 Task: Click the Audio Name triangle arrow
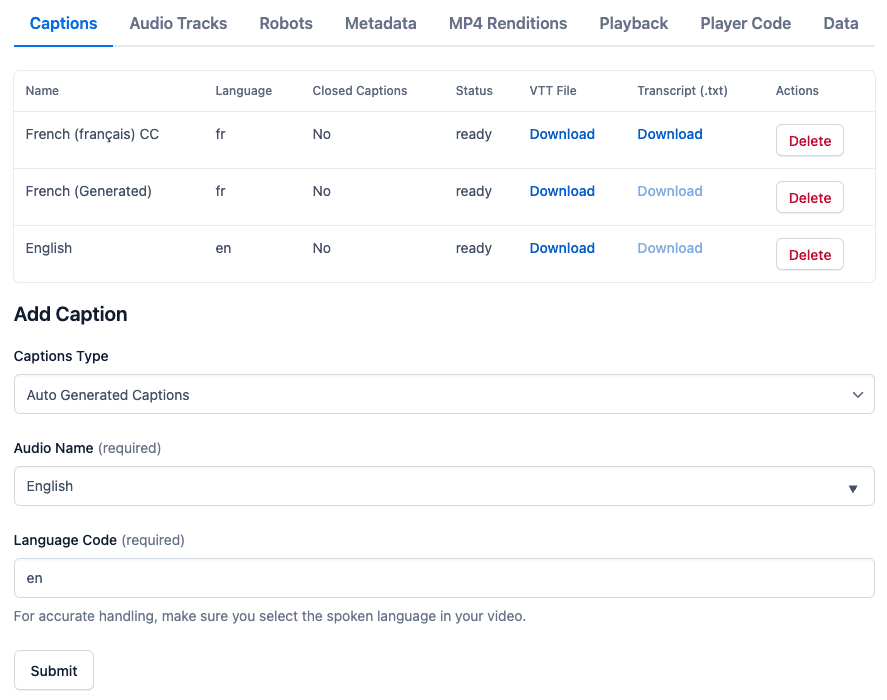tap(853, 488)
